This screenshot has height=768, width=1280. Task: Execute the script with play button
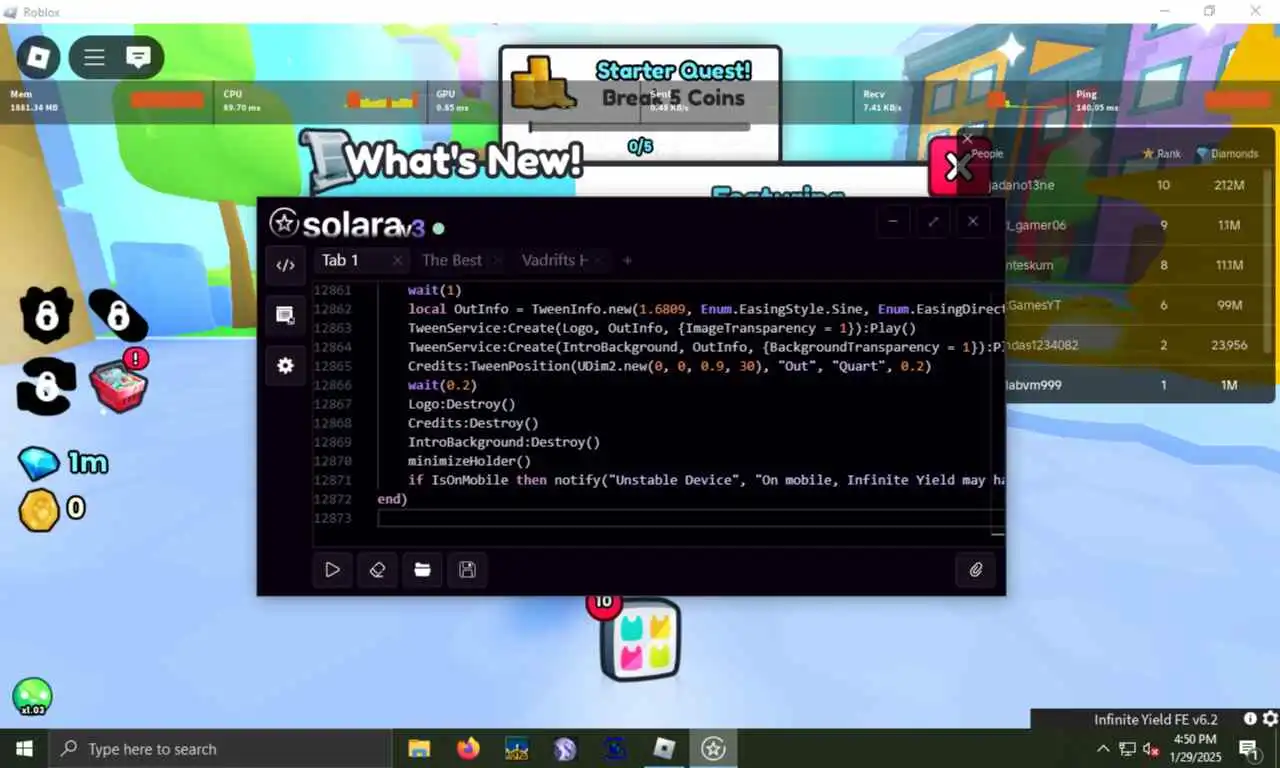point(332,570)
